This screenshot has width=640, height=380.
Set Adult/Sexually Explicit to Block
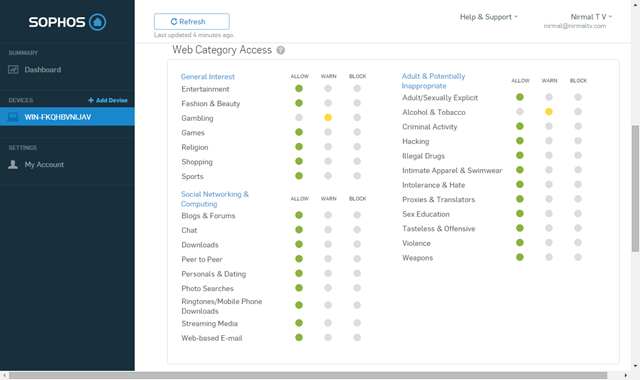578,97
